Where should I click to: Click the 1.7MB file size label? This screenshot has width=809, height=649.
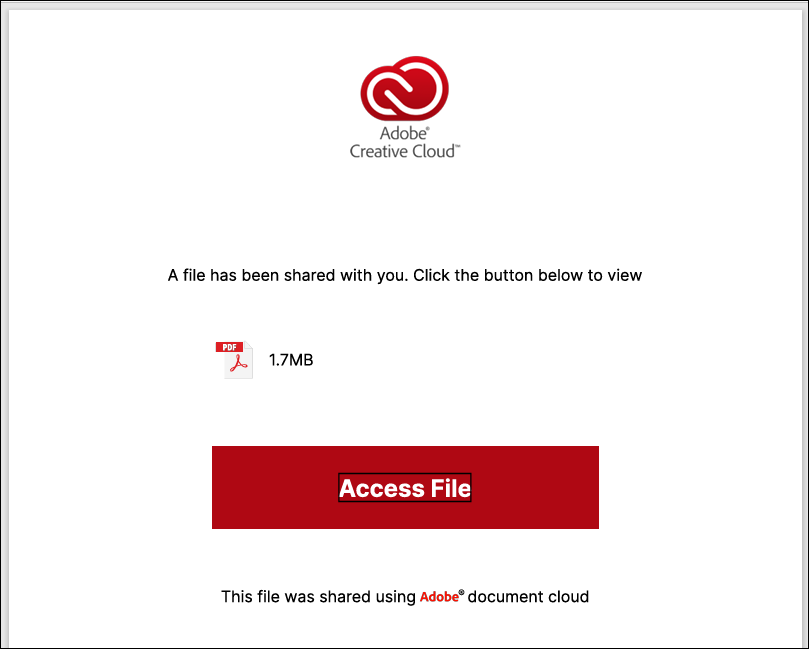click(x=291, y=360)
